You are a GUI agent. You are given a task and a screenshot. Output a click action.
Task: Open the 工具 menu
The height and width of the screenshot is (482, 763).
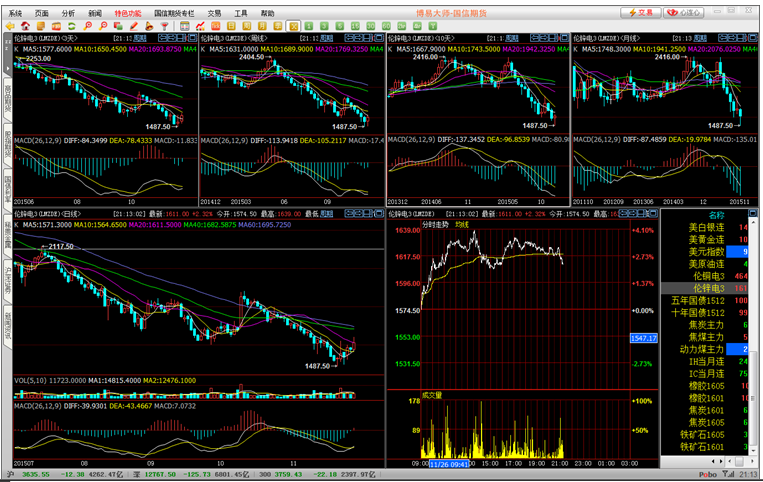pyautogui.click(x=240, y=13)
